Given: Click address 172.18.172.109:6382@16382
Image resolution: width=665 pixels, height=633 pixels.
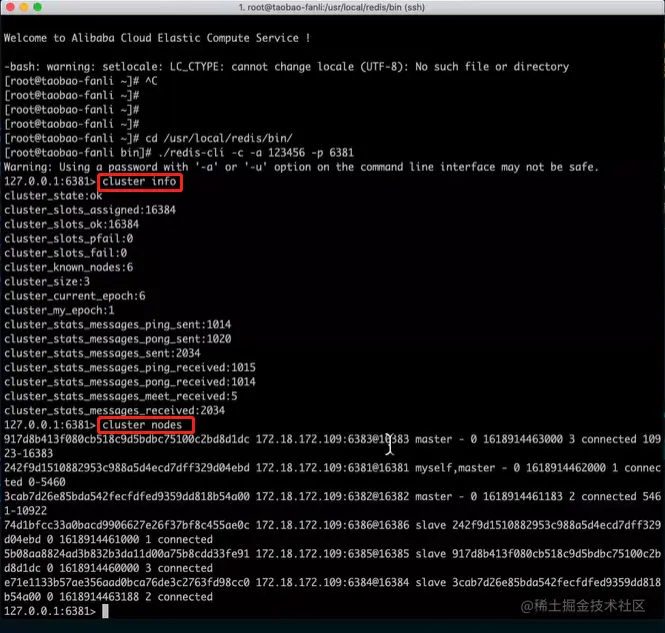Looking at the screenshot, I should 332,496.
